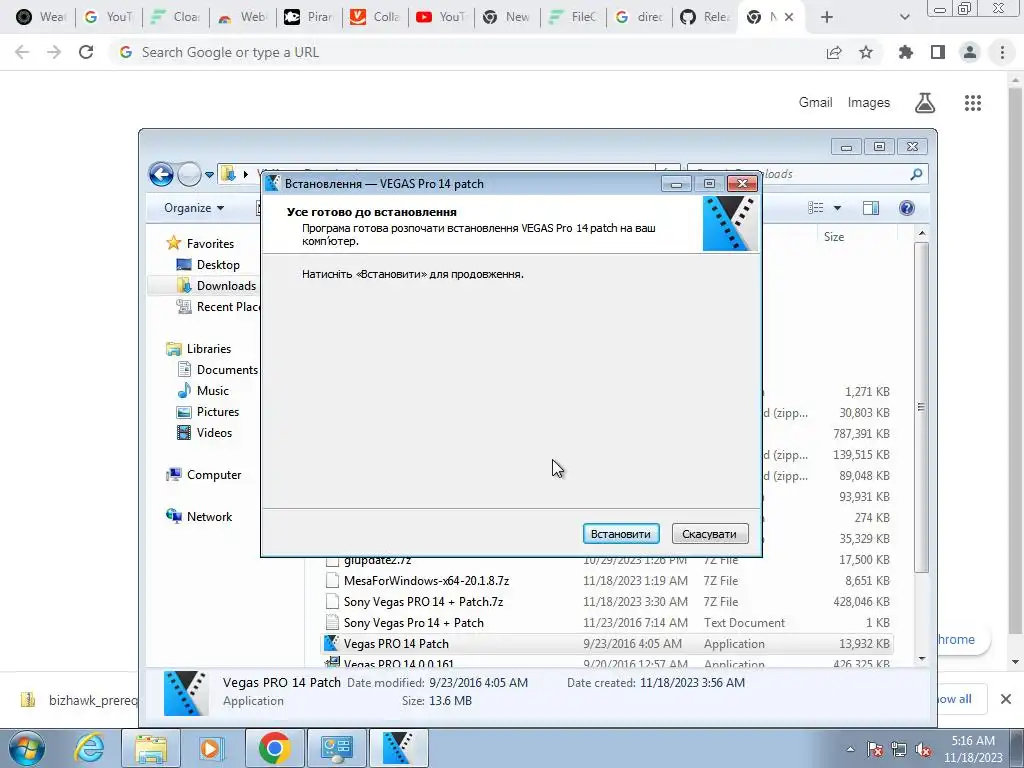1024x768 pixels.
Task: Click VEGAS installer taskbar icon
Action: pyautogui.click(x=399, y=748)
